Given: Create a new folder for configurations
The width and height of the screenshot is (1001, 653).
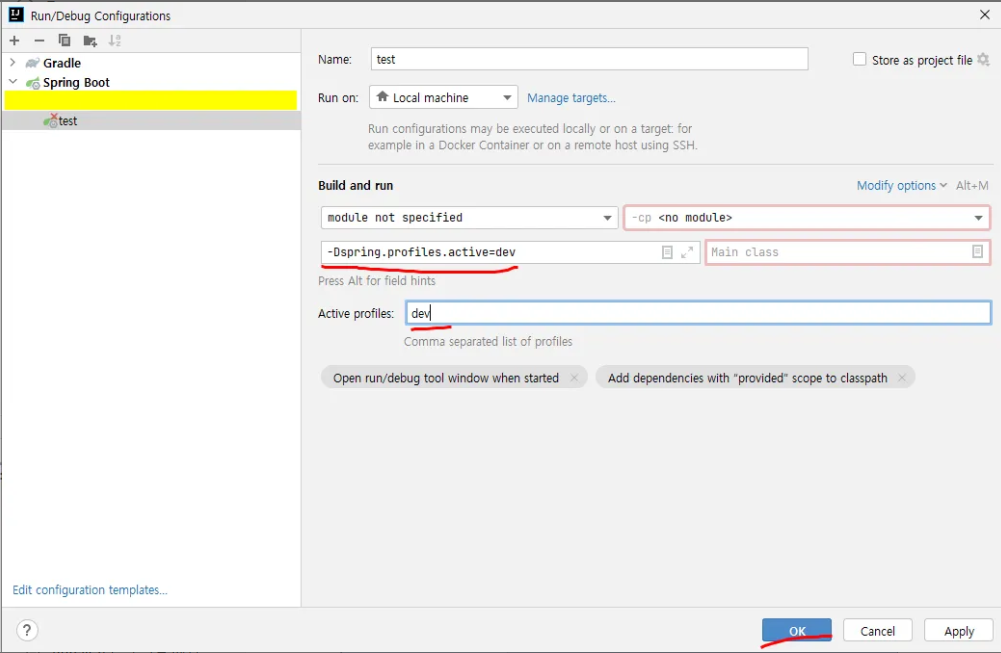Looking at the screenshot, I should 89,41.
